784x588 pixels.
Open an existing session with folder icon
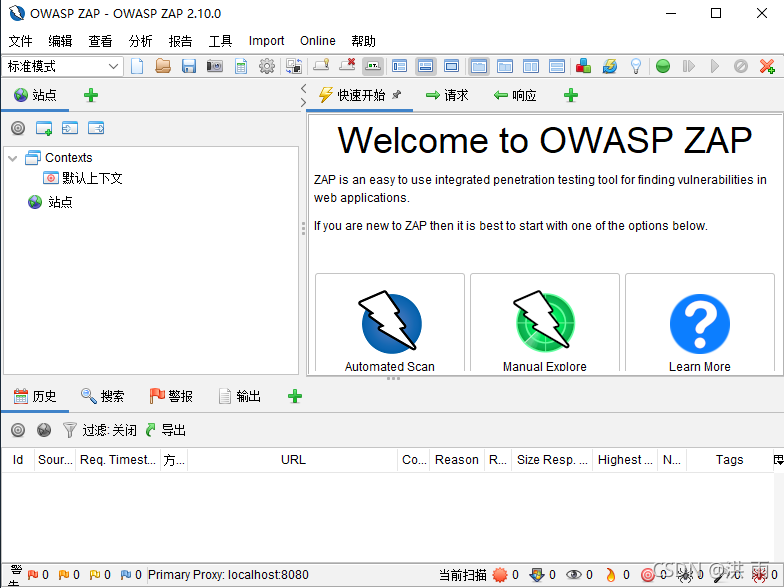[x=163, y=66]
